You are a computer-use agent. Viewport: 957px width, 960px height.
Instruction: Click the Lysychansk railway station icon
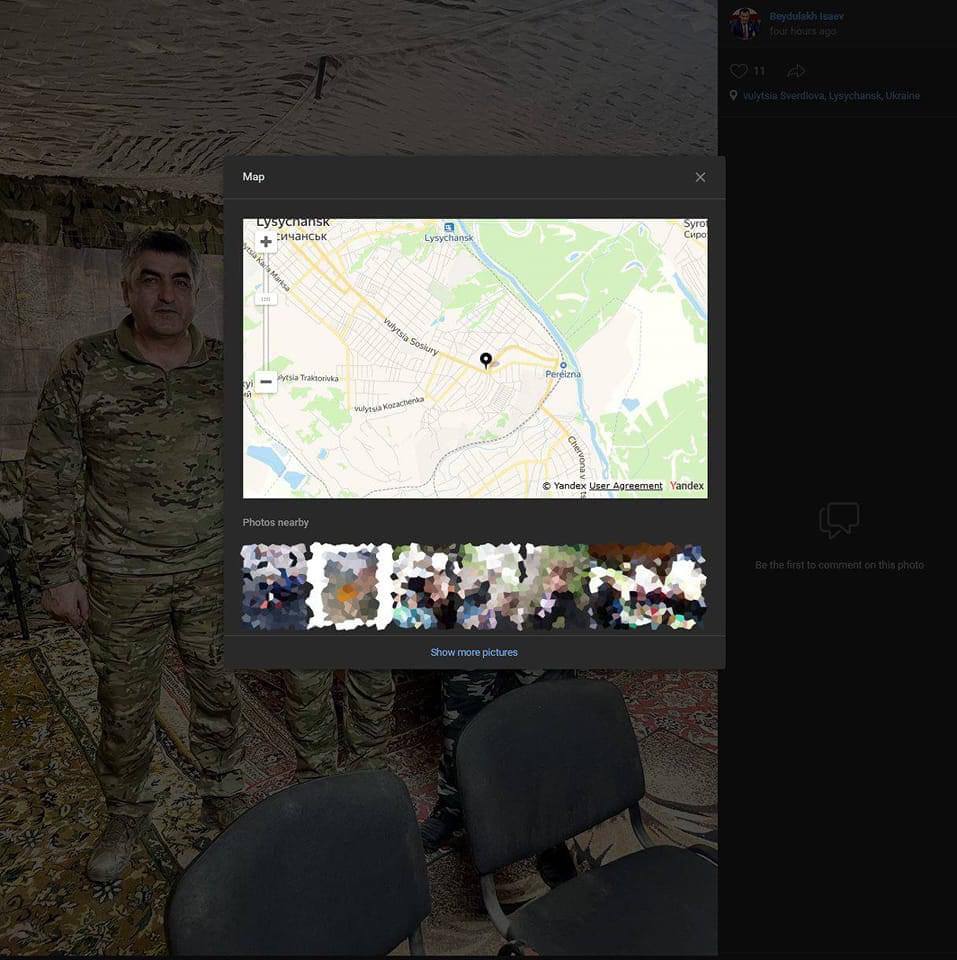click(x=449, y=227)
